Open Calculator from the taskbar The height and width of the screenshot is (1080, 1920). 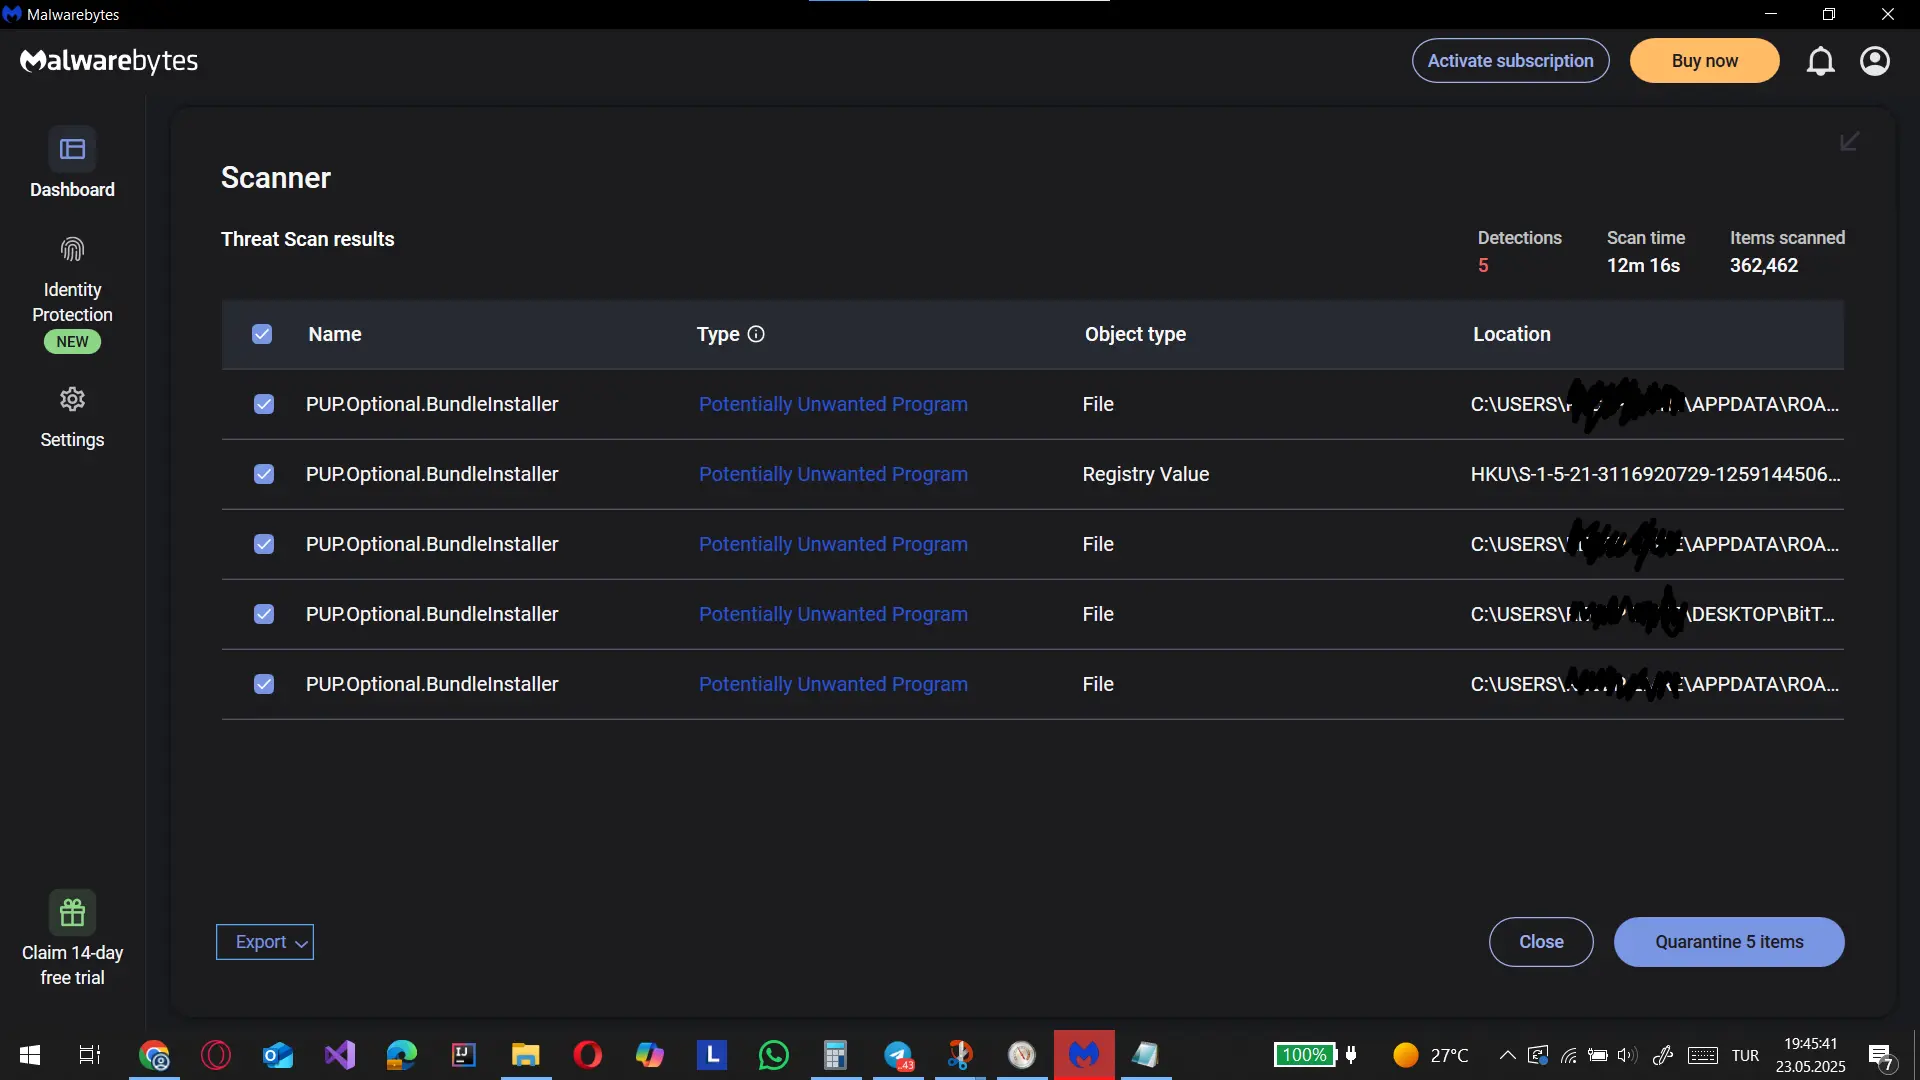tap(836, 1055)
